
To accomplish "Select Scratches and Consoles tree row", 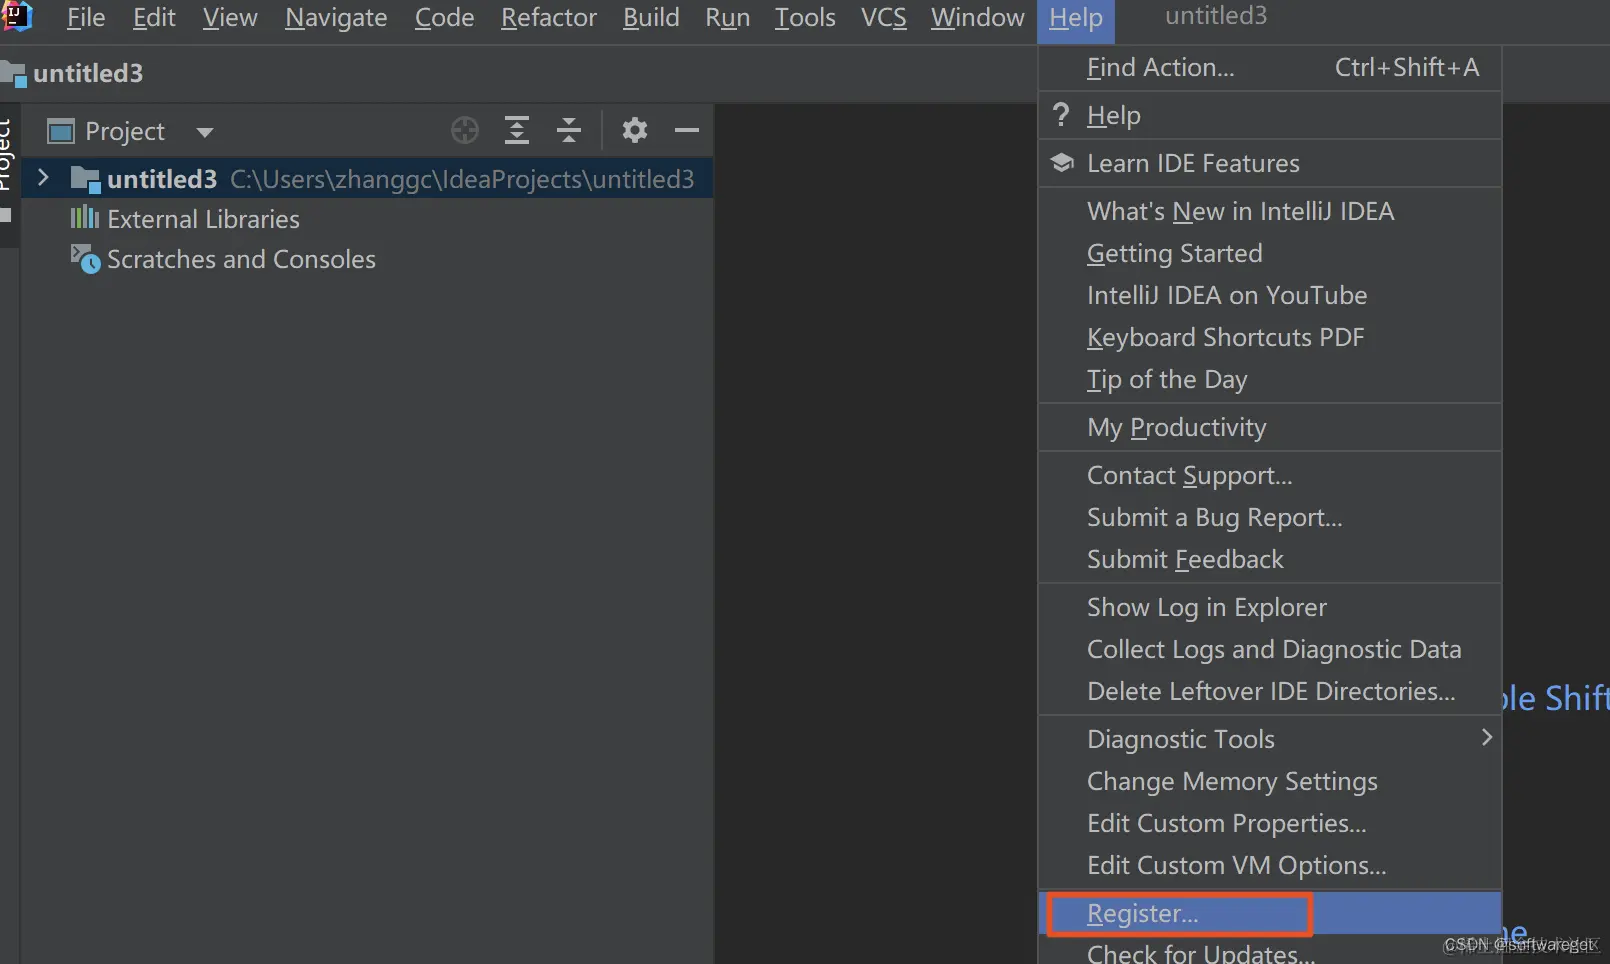I will pyautogui.click(x=367, y=258).
